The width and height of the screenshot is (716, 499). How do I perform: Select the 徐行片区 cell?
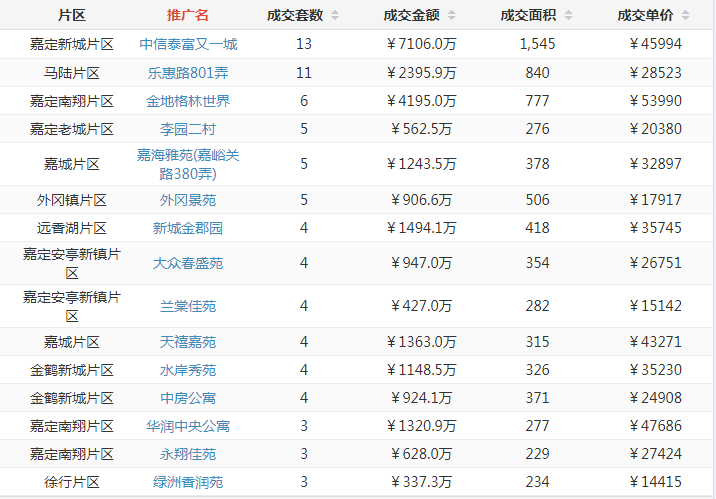[72, 482]
